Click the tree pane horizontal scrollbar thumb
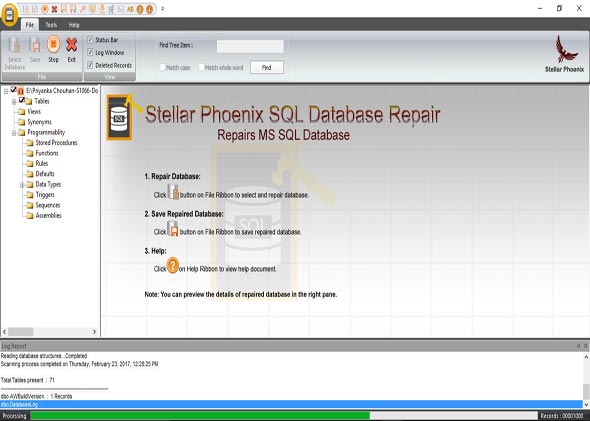The width and height of the screenshot is (590, 421). [x=21, y=332]
